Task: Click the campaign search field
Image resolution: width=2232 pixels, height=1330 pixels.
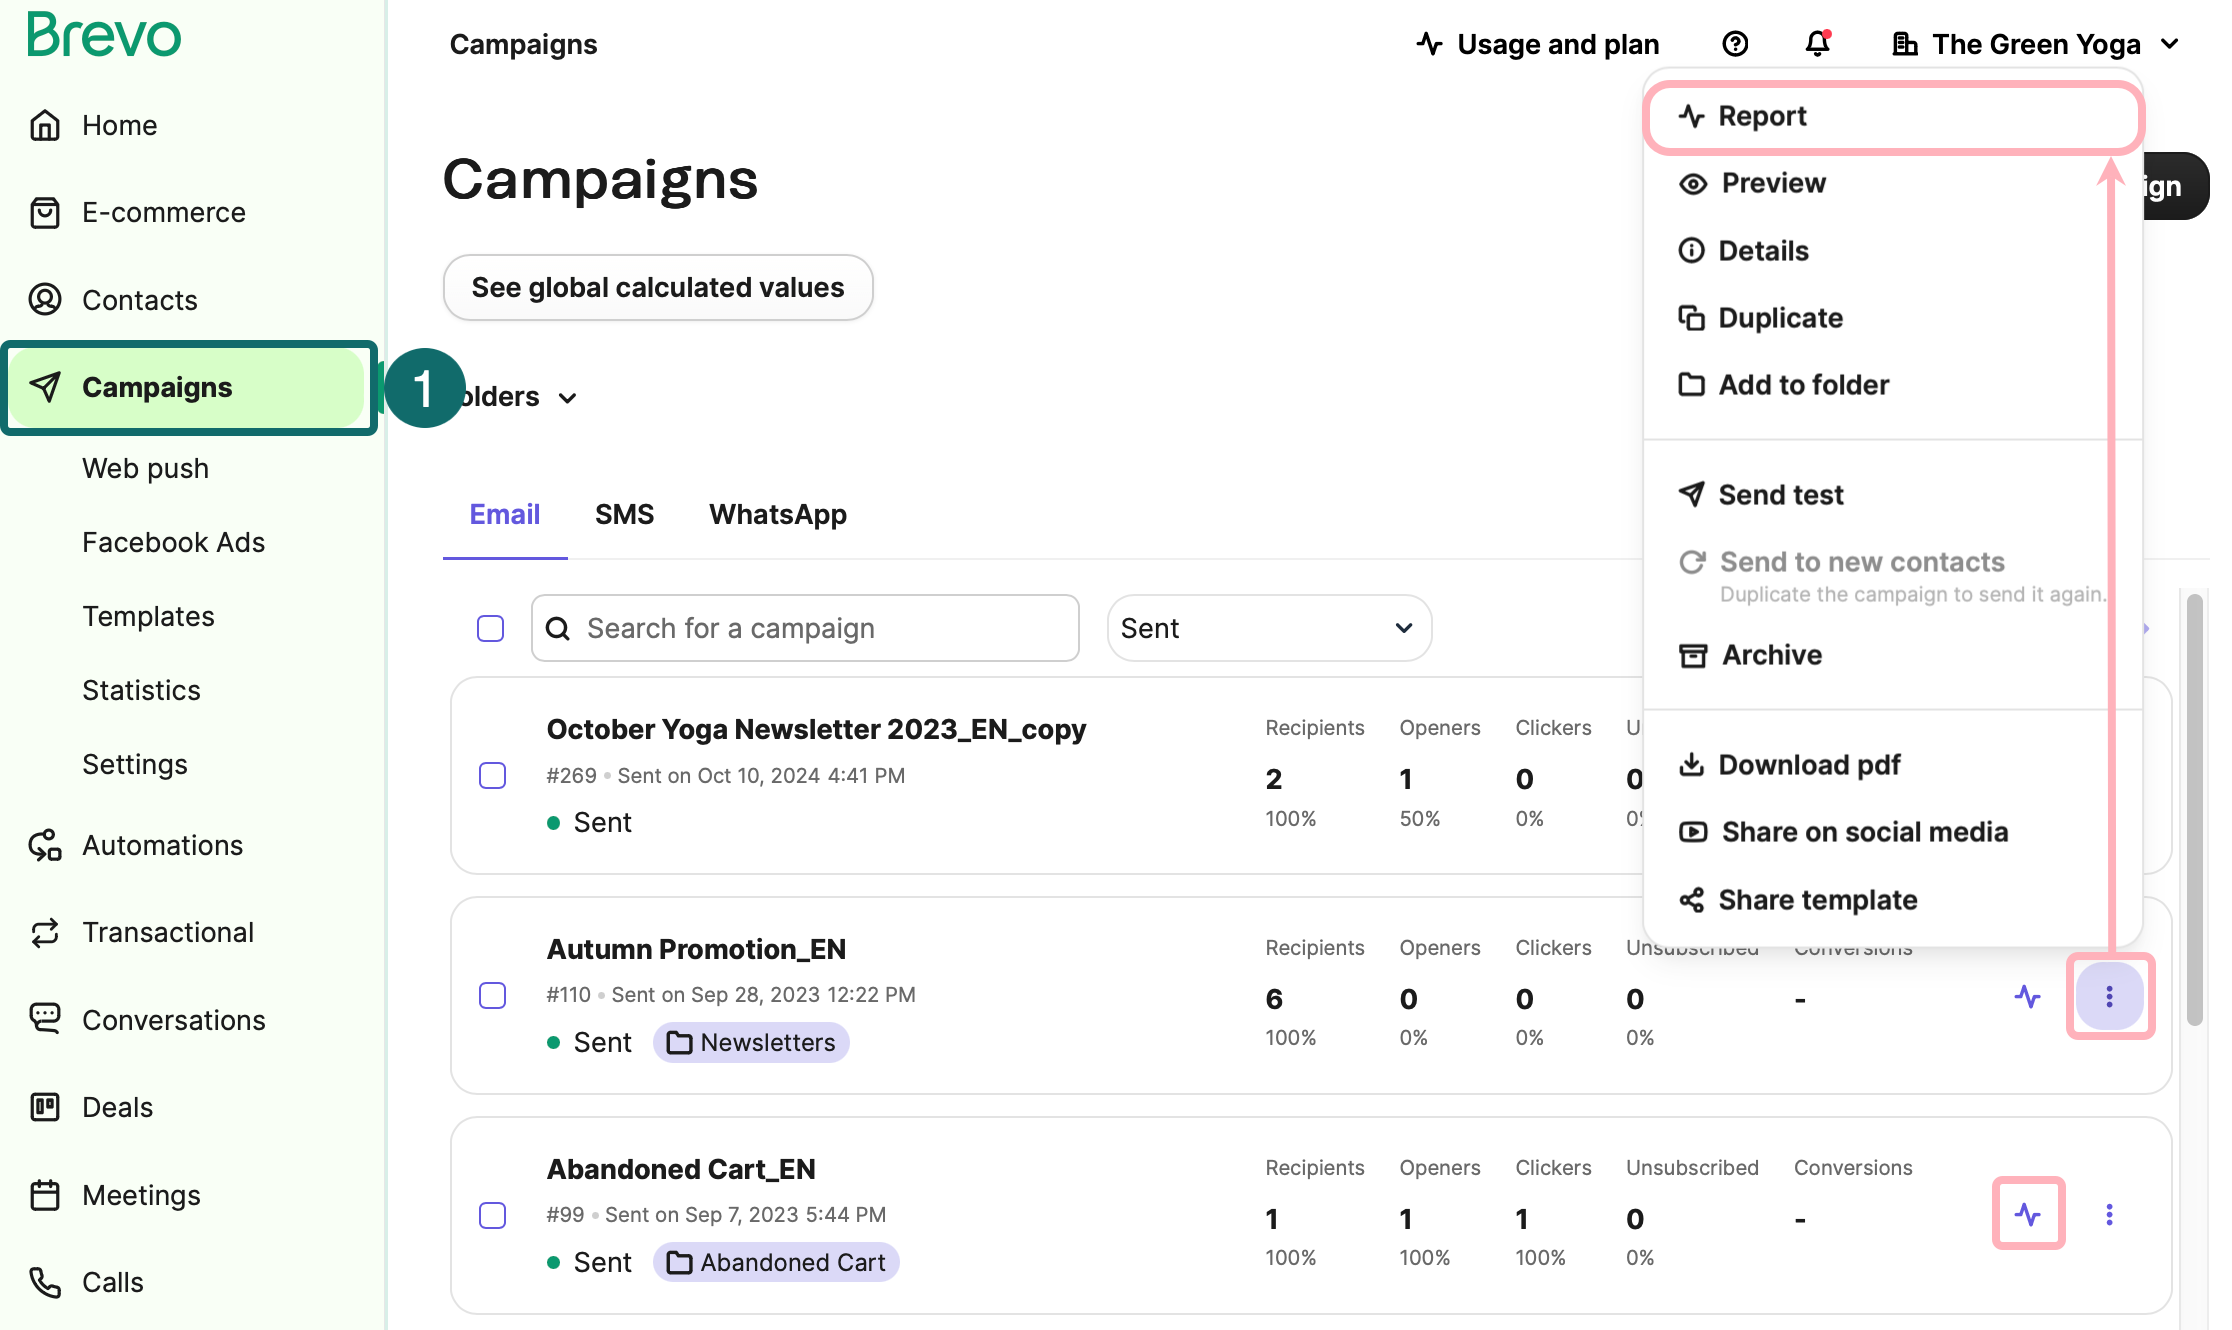Action: [805, 628]
